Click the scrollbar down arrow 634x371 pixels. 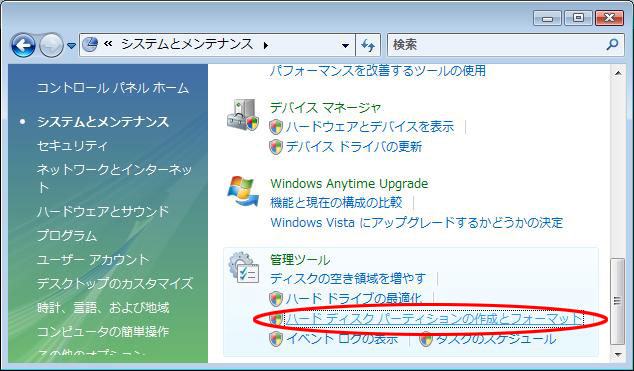[617, 354]
